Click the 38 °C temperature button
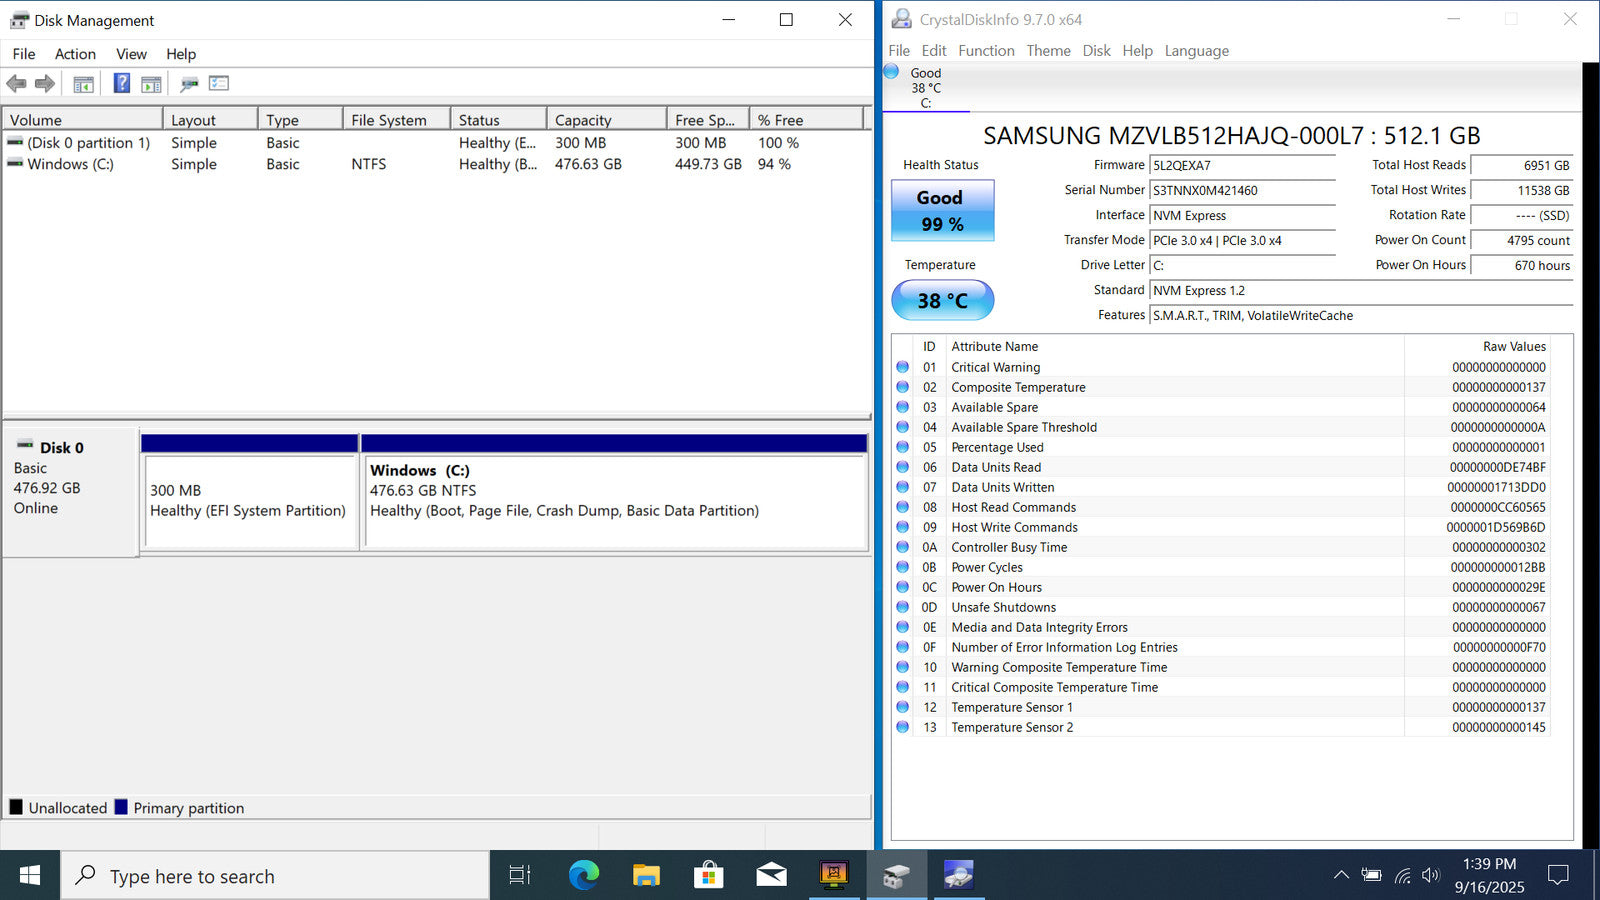Image resolution: width=1600 pixels, height=900 pixels. coord(942,300)
